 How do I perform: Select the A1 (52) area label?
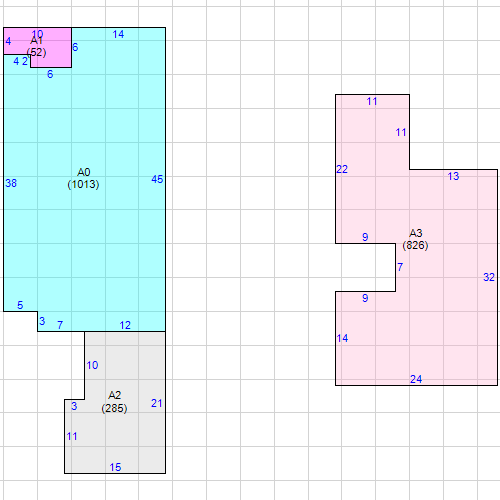(36, 46)
